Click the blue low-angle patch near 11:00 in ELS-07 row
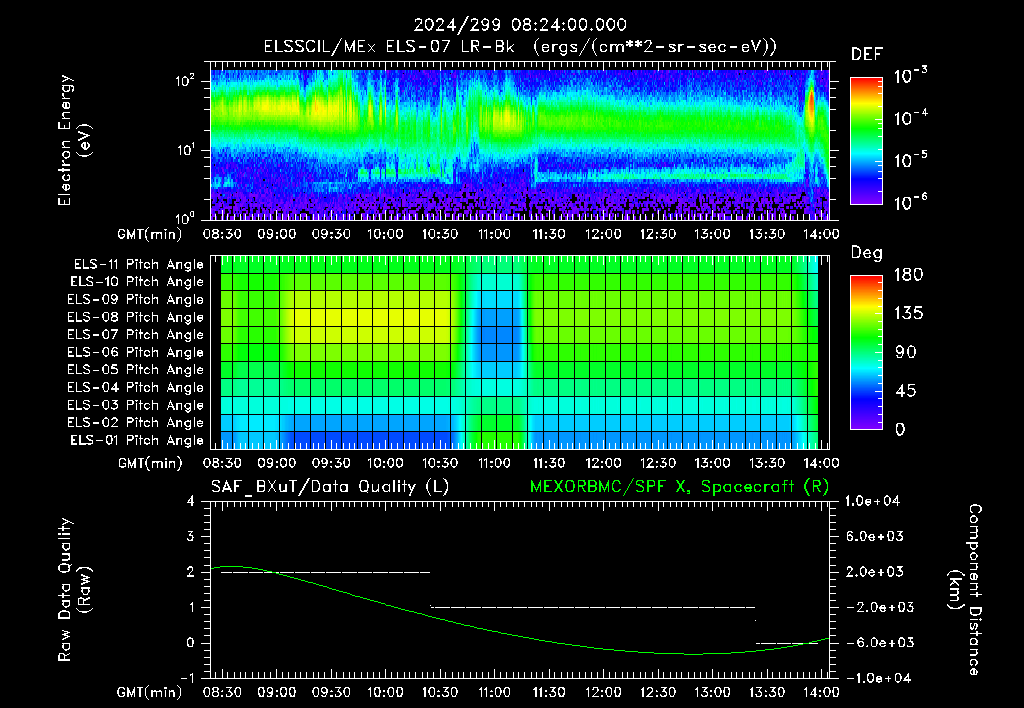Image resolution: width=1024 pixels, height=708 pixels. tap(496, 334)
